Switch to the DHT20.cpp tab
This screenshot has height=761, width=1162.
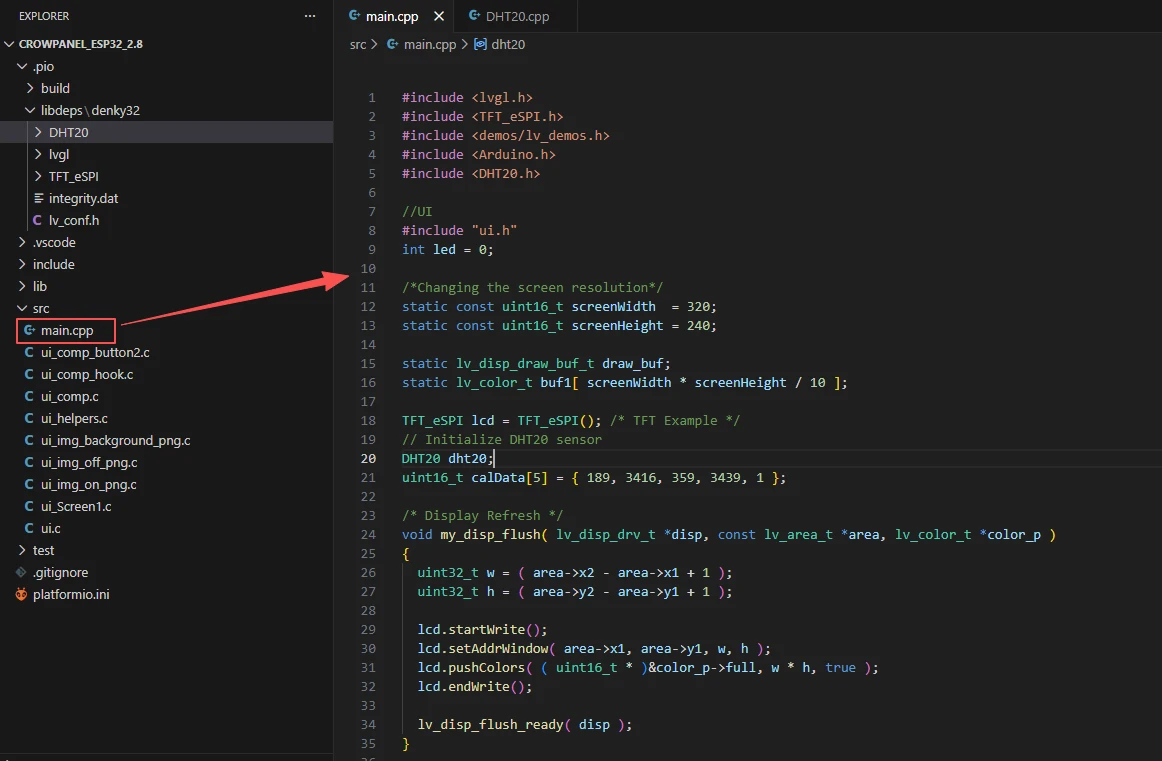[x=516, y=16]
